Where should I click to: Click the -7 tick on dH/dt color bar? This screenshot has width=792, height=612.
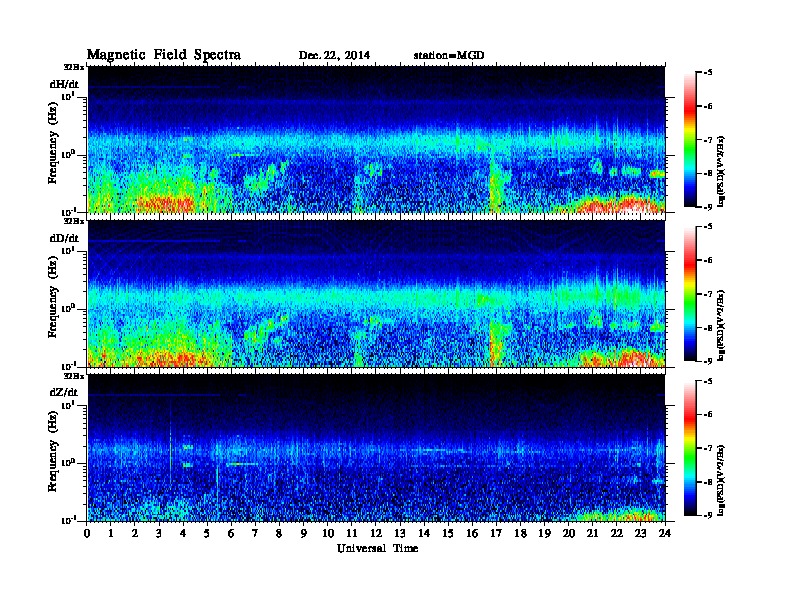point(708,140)
